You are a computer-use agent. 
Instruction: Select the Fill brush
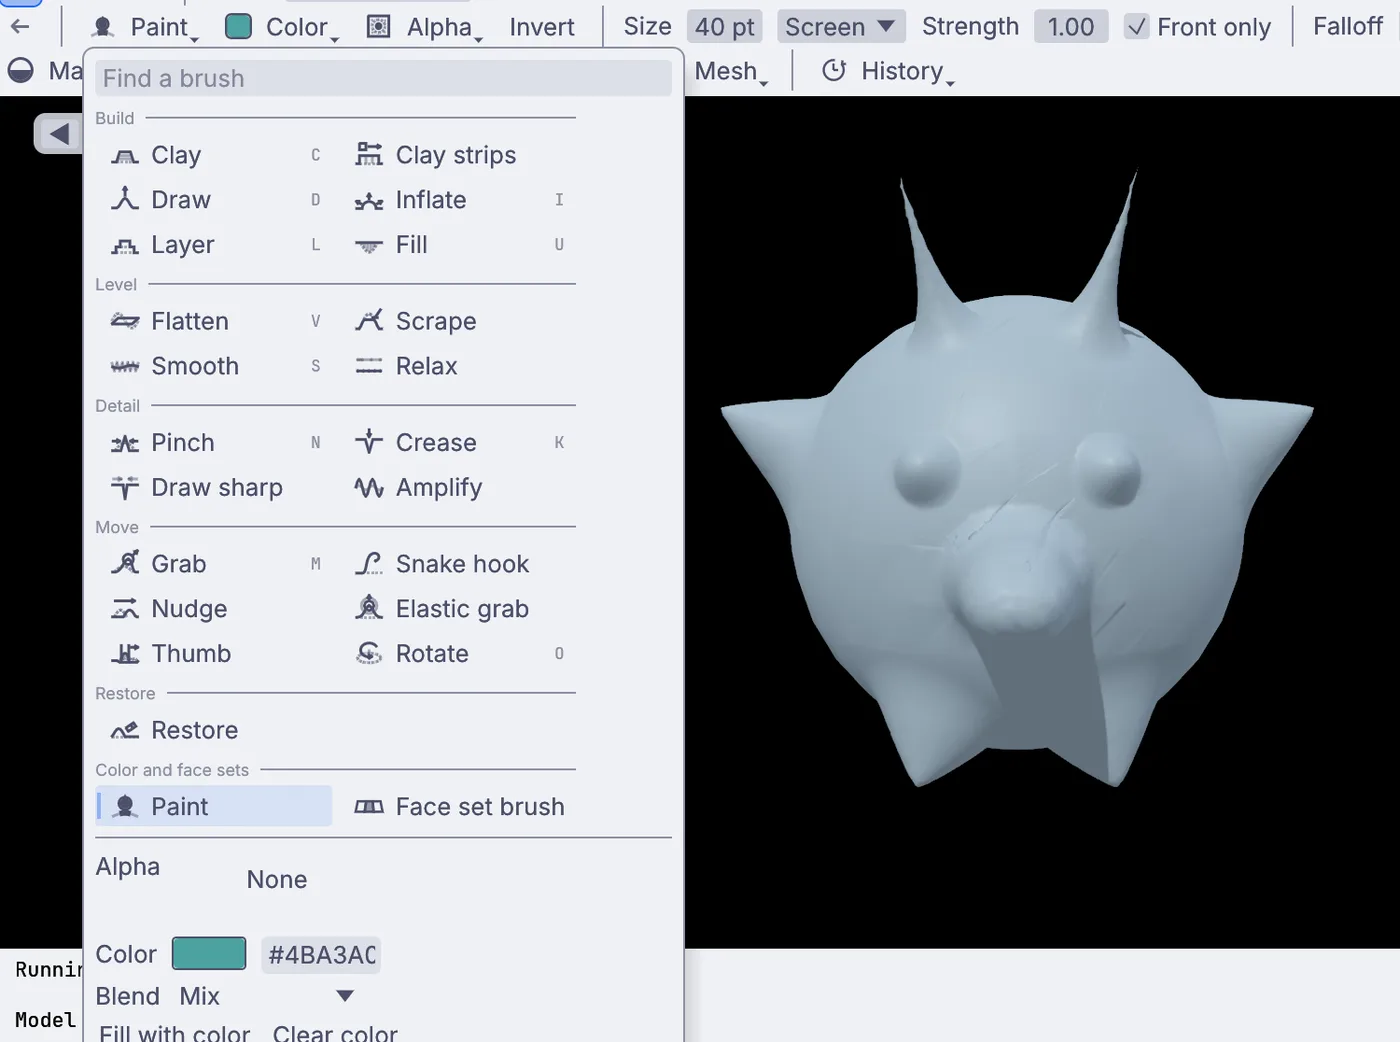[458, 245]
